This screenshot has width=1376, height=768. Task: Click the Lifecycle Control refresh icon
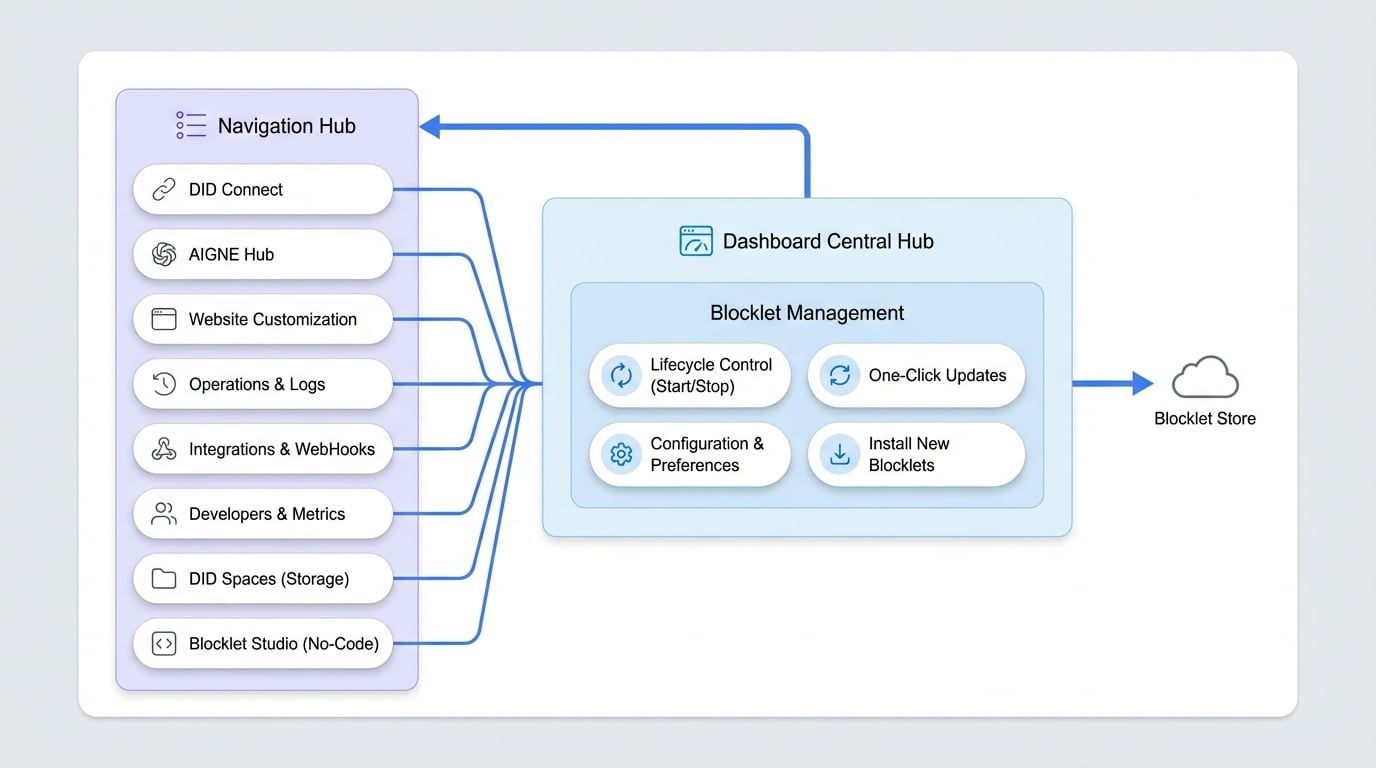coord(621,376)
